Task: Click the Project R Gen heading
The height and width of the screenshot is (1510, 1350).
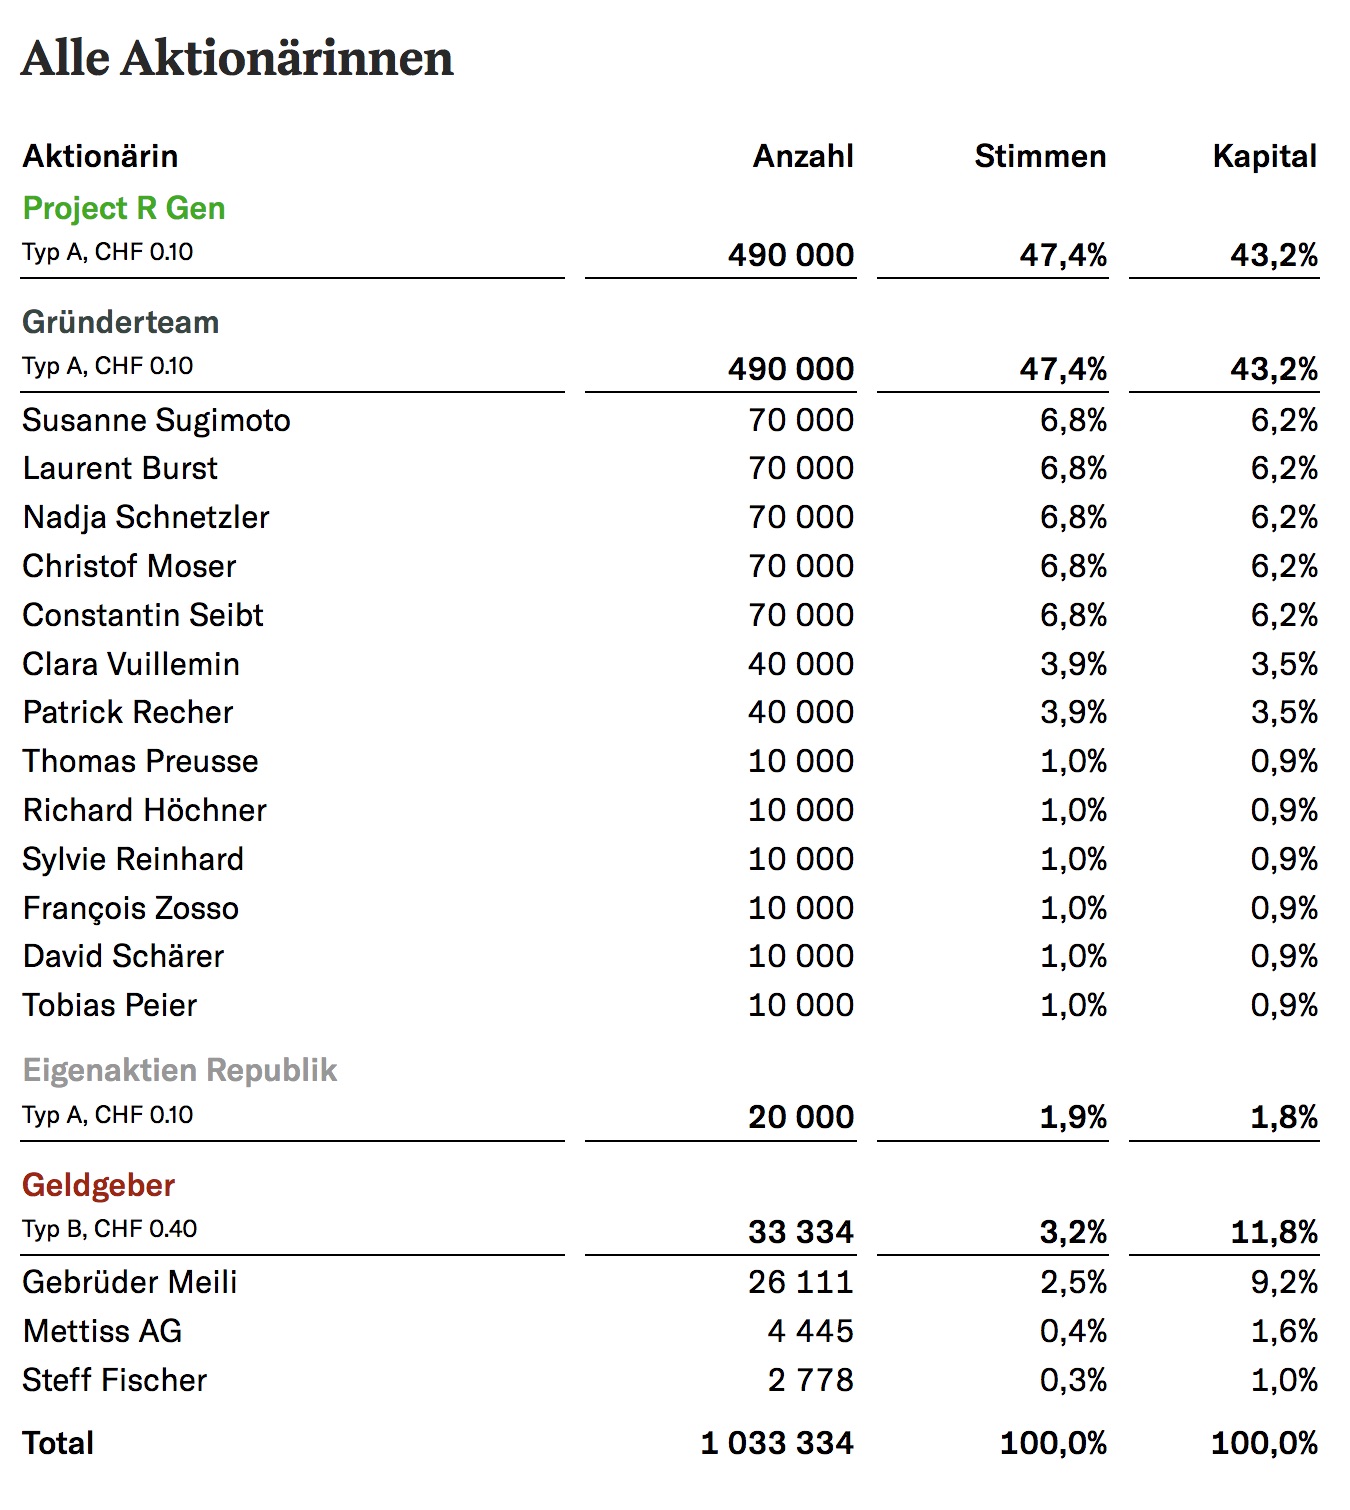Action: (x=124, y=208)
